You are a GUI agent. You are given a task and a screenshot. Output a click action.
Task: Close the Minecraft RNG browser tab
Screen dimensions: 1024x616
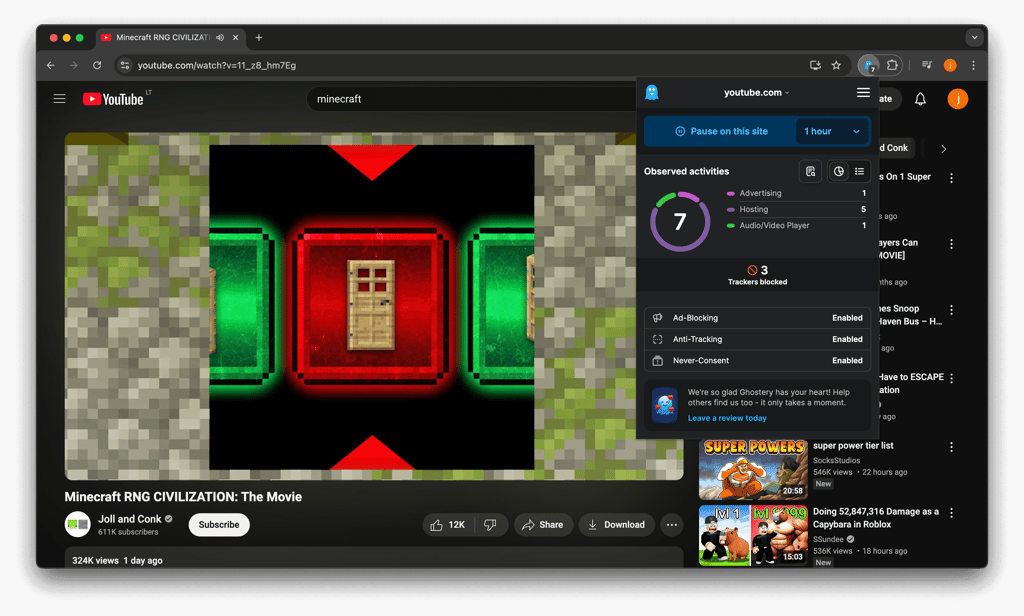click(x=236, y=38)
